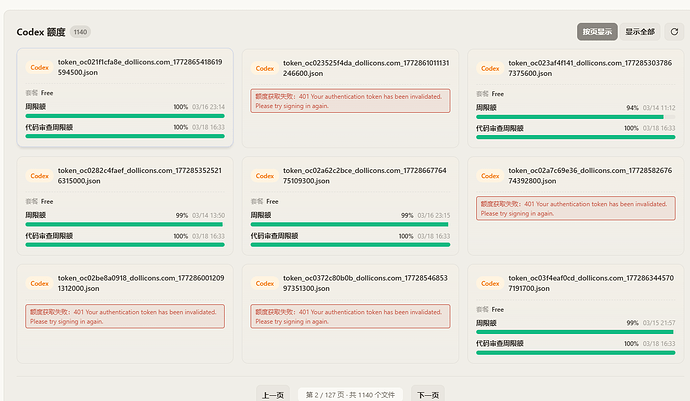690x401 pixels.
Task: Click 周限额 progress bar in token_oc0282c4faef card
Action: pyautogui.click(x=125, y=224)
